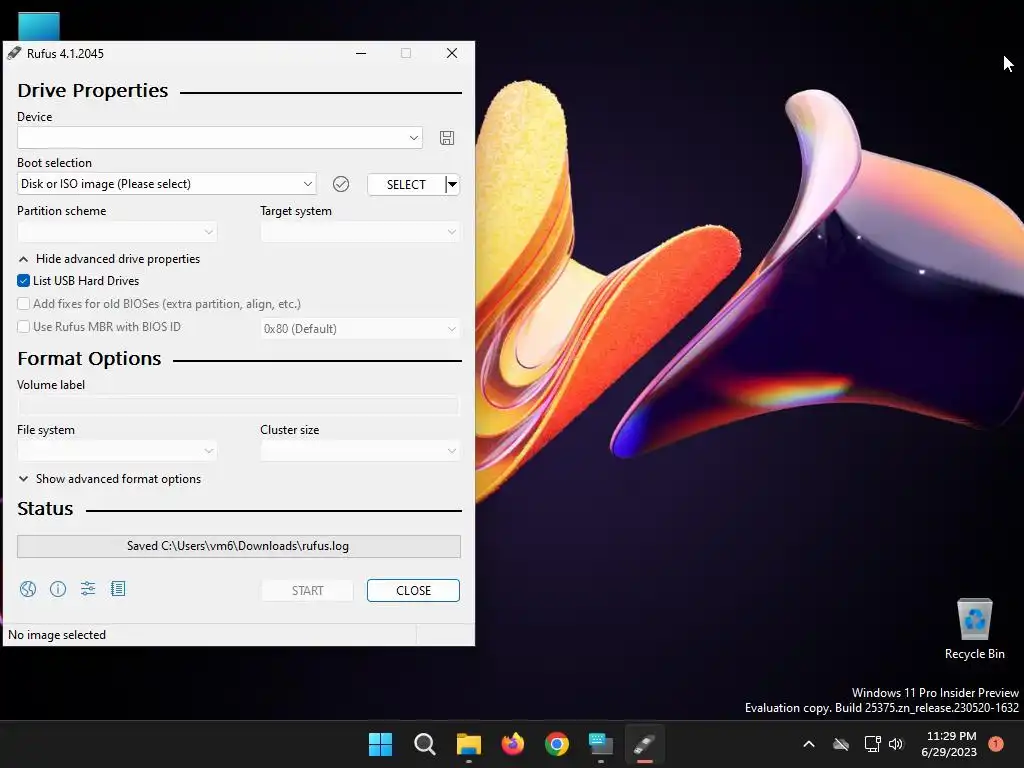This screenshot has width=1024, height=768.
Task: Minimize the Rufus window
Action: [x=360, y=54]
